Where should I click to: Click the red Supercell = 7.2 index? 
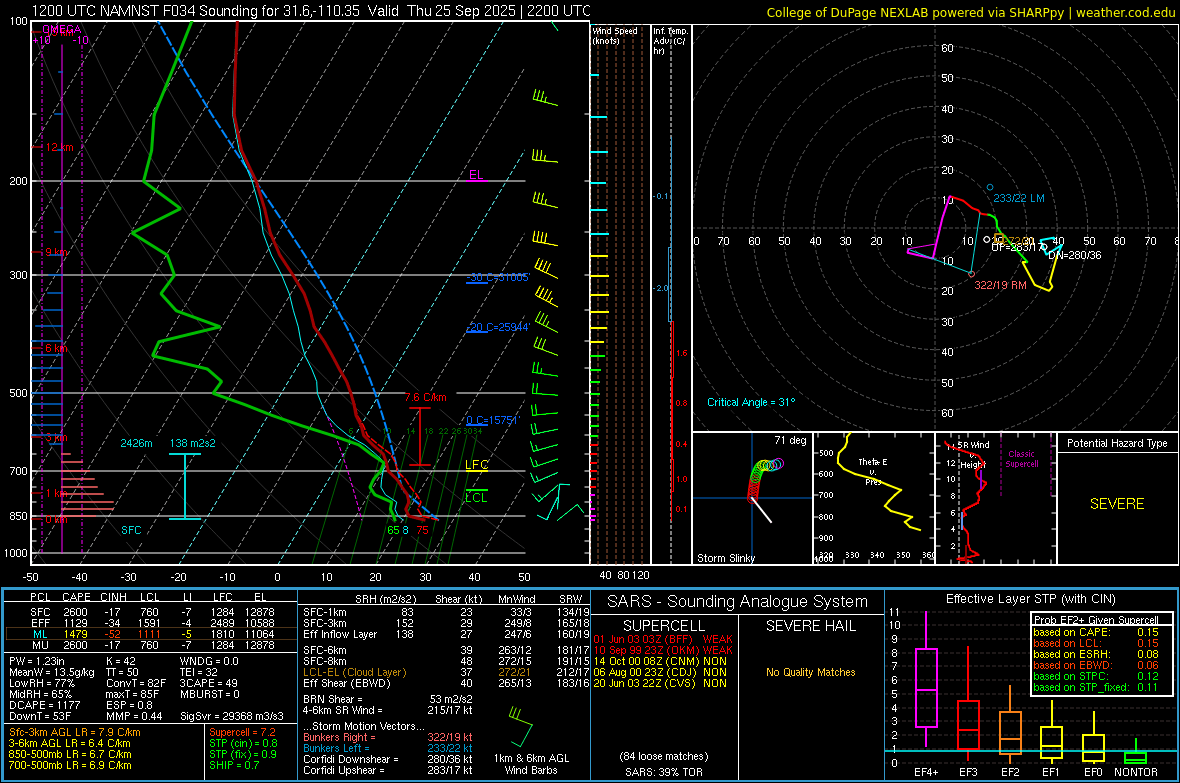242,732
